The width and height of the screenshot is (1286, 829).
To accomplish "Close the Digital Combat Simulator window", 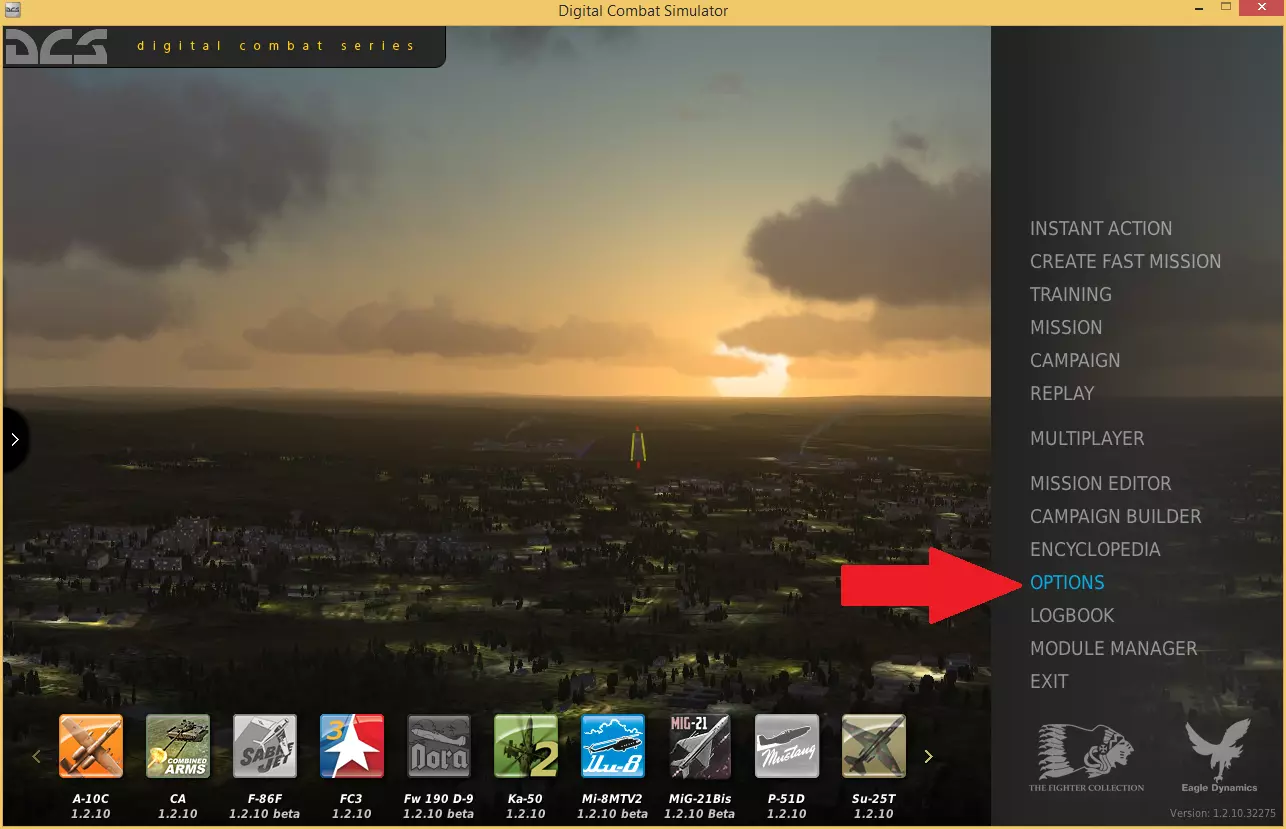I will 1262,9.
